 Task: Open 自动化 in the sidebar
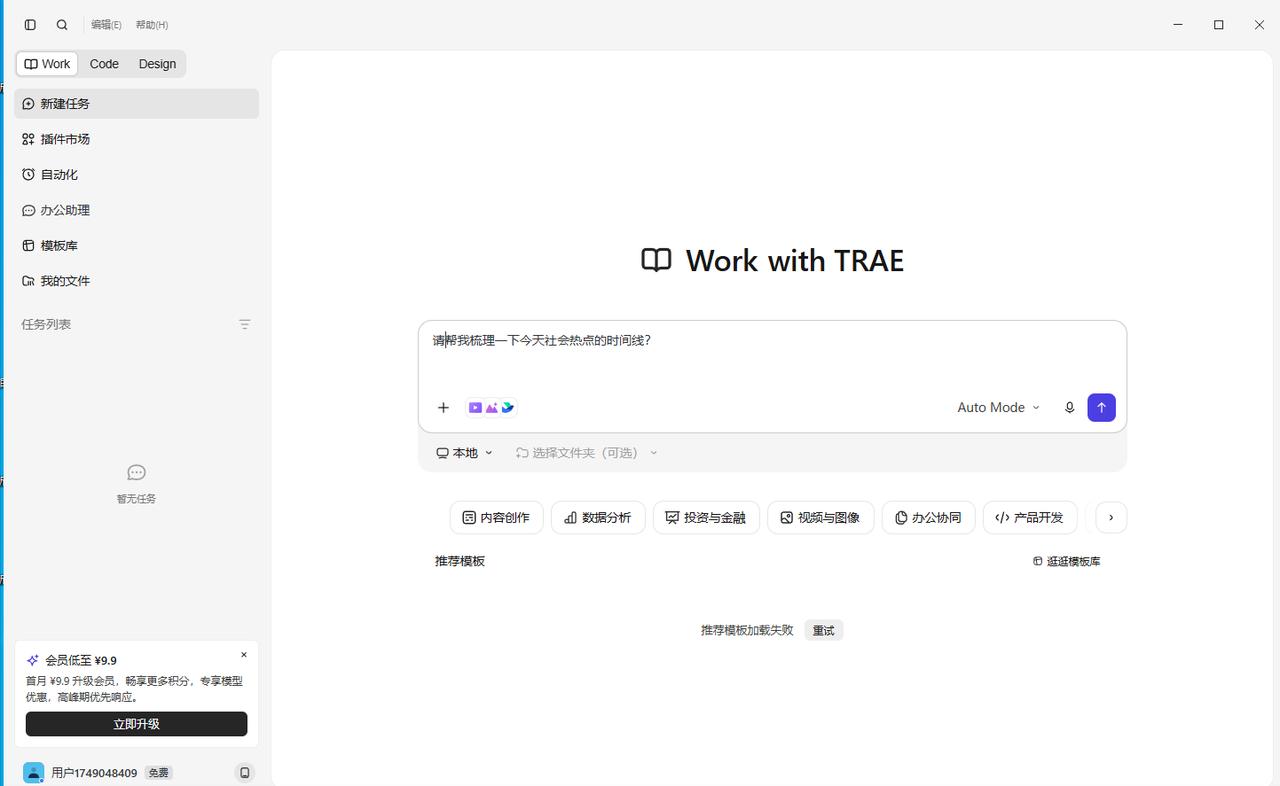coord(136,175)
